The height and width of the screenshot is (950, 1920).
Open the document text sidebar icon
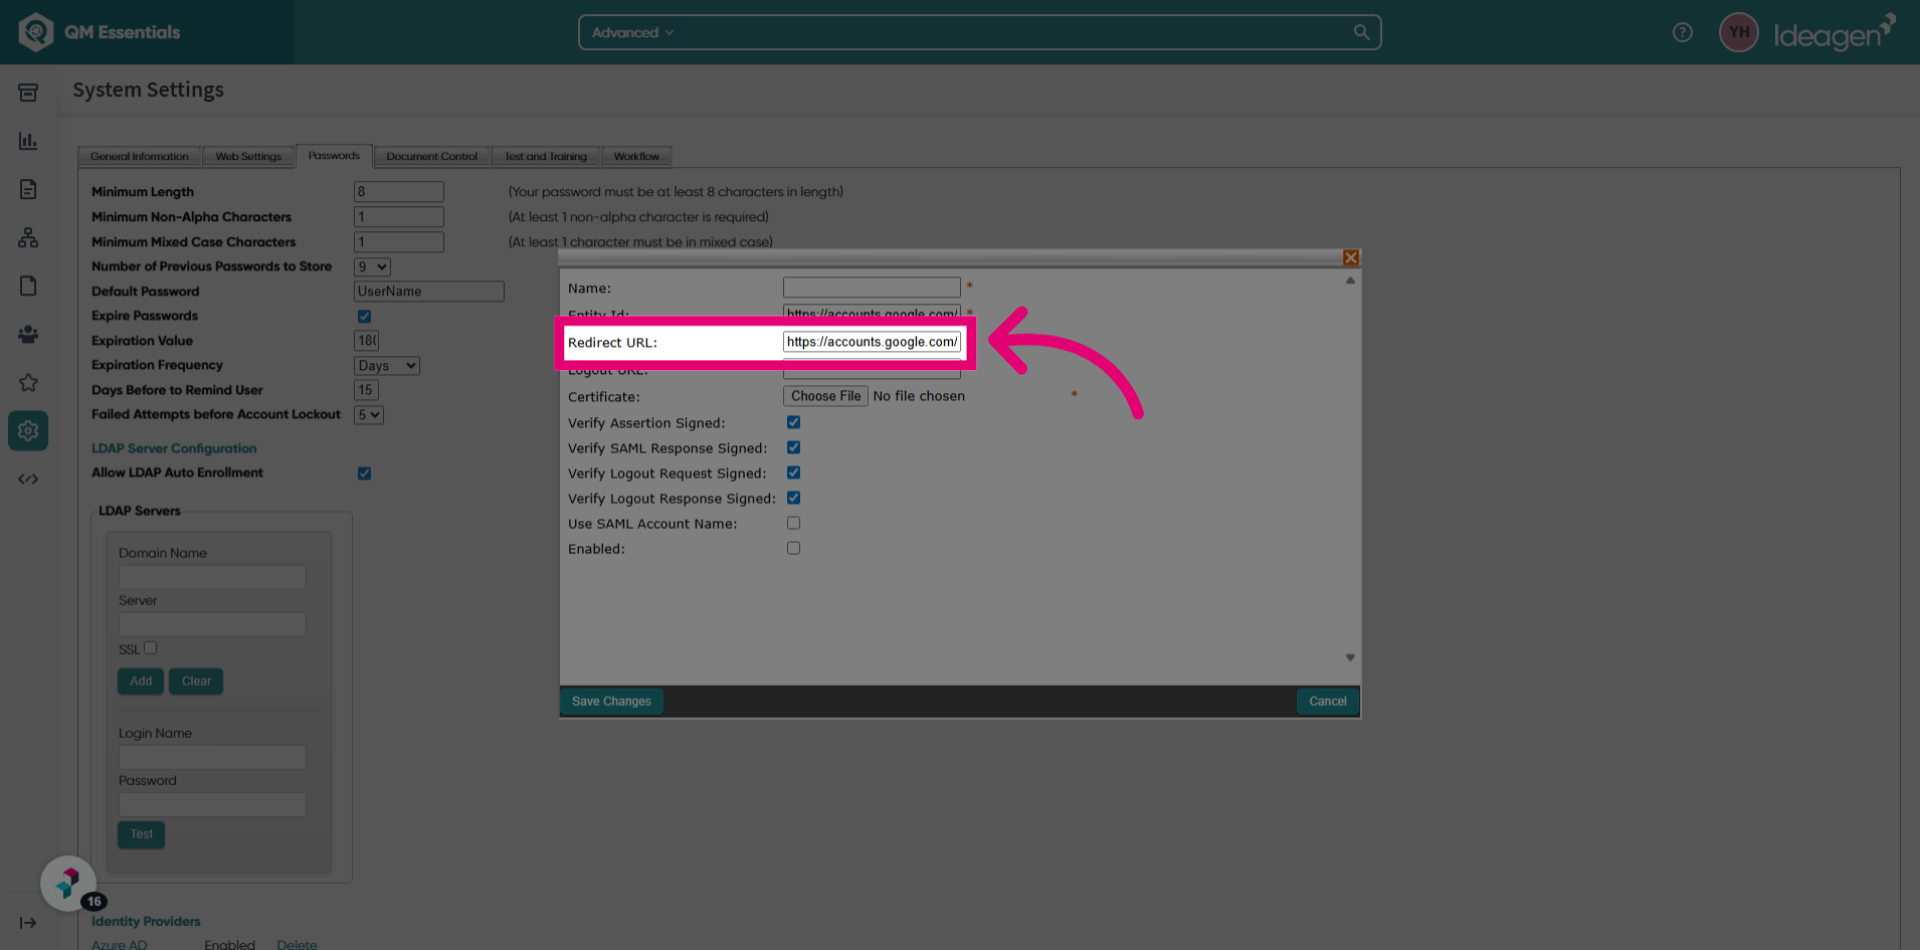[28, 189]
